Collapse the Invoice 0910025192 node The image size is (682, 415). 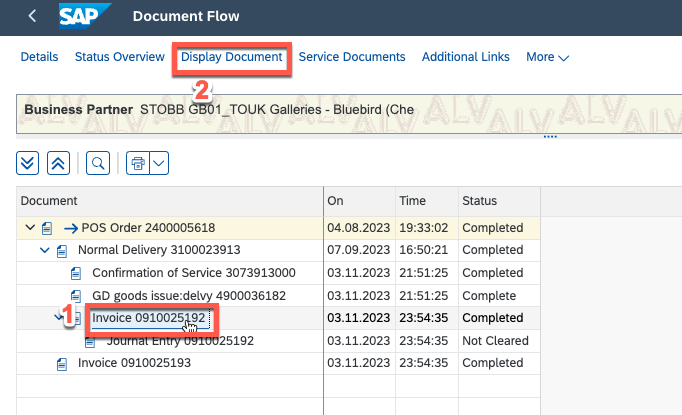[x=58, y=318]
